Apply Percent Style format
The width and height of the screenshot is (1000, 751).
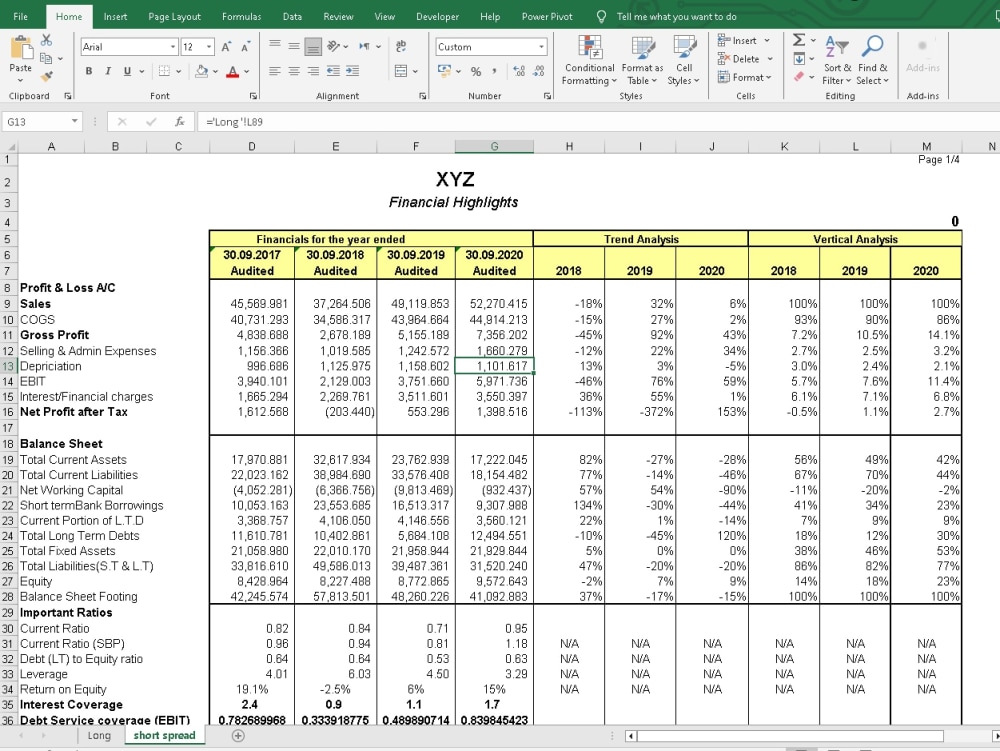point(476,71)
